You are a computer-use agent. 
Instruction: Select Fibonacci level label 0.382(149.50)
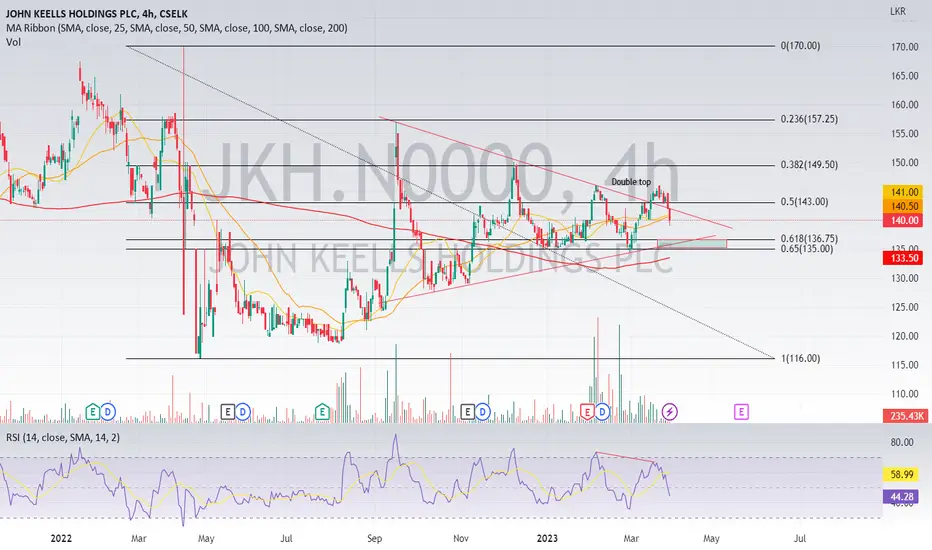click(x=810, y=165)
